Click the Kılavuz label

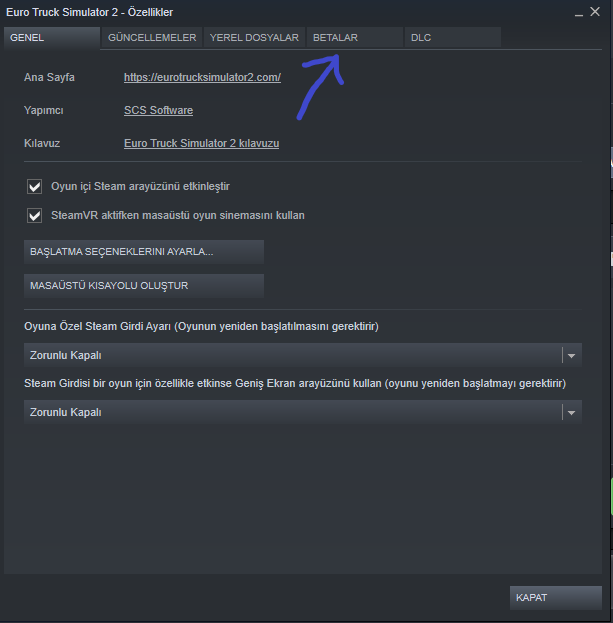point(42,143)
